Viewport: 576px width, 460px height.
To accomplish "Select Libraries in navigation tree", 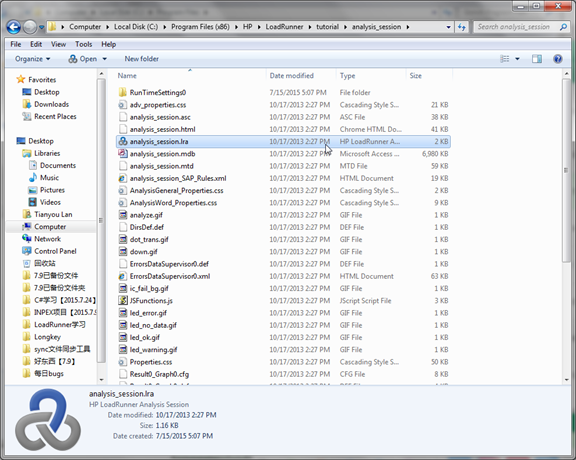I will coord(47,153).
